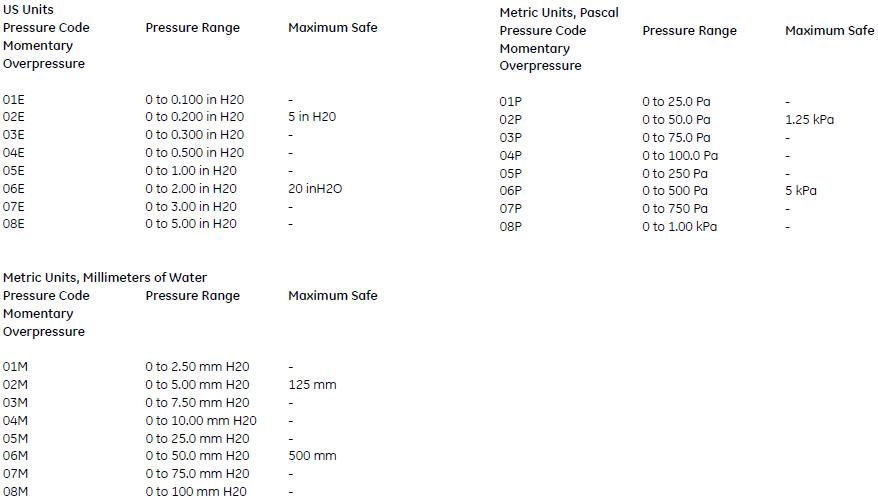Select pressure code 01E
Image resolution: width=878 pixels, height=503 pixels.
tap(14, 100)
